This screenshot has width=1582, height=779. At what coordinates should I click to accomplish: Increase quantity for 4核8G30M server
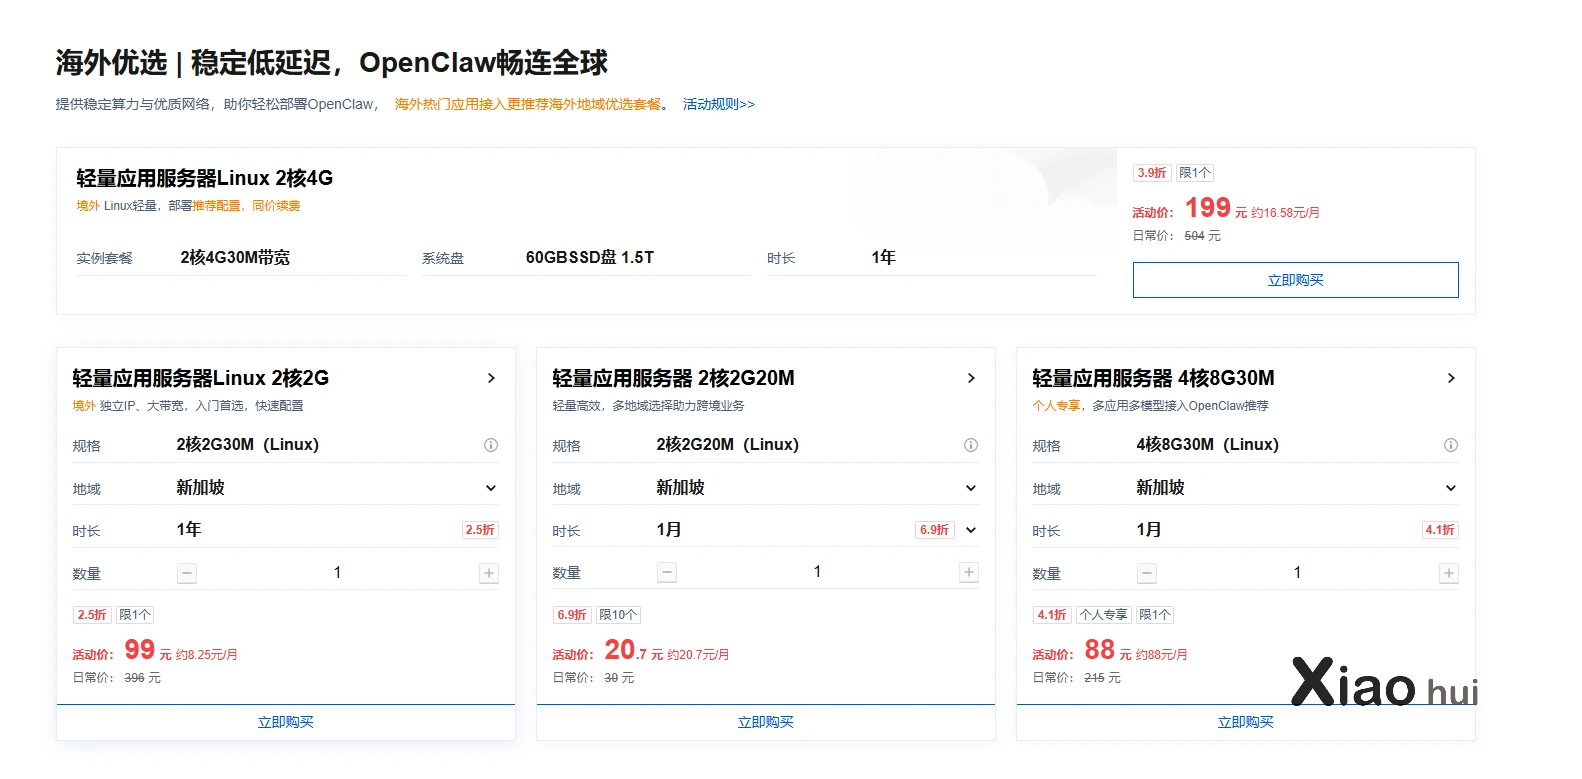coord(1449,573)
